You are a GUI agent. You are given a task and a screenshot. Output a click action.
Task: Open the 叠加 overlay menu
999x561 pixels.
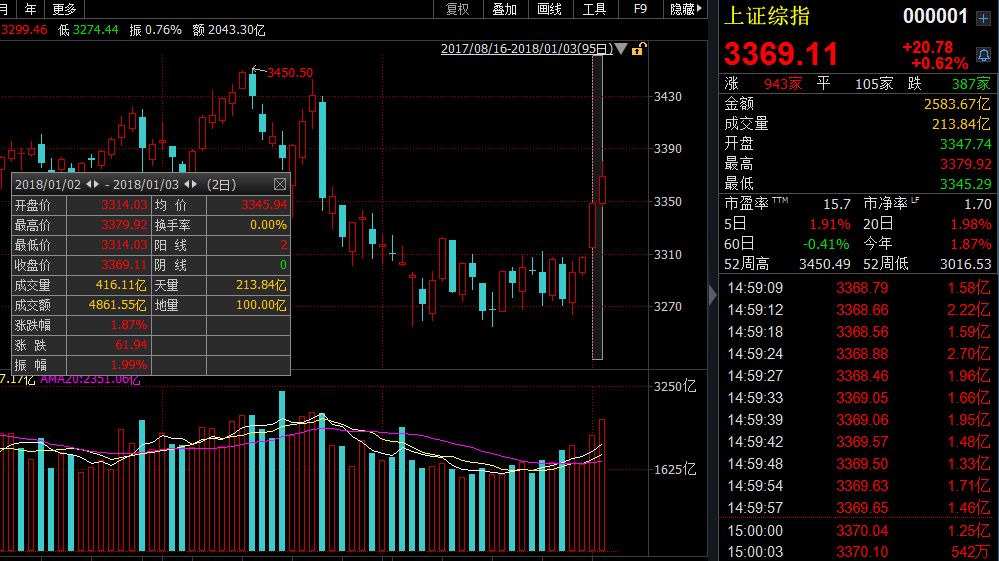coord(504,9)
